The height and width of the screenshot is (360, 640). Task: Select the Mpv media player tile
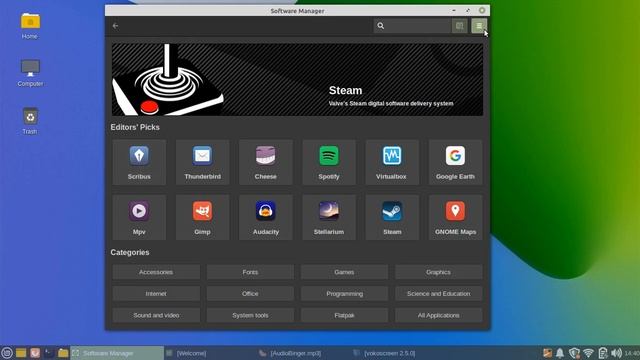pyautogui.click(x=139, y=218)
